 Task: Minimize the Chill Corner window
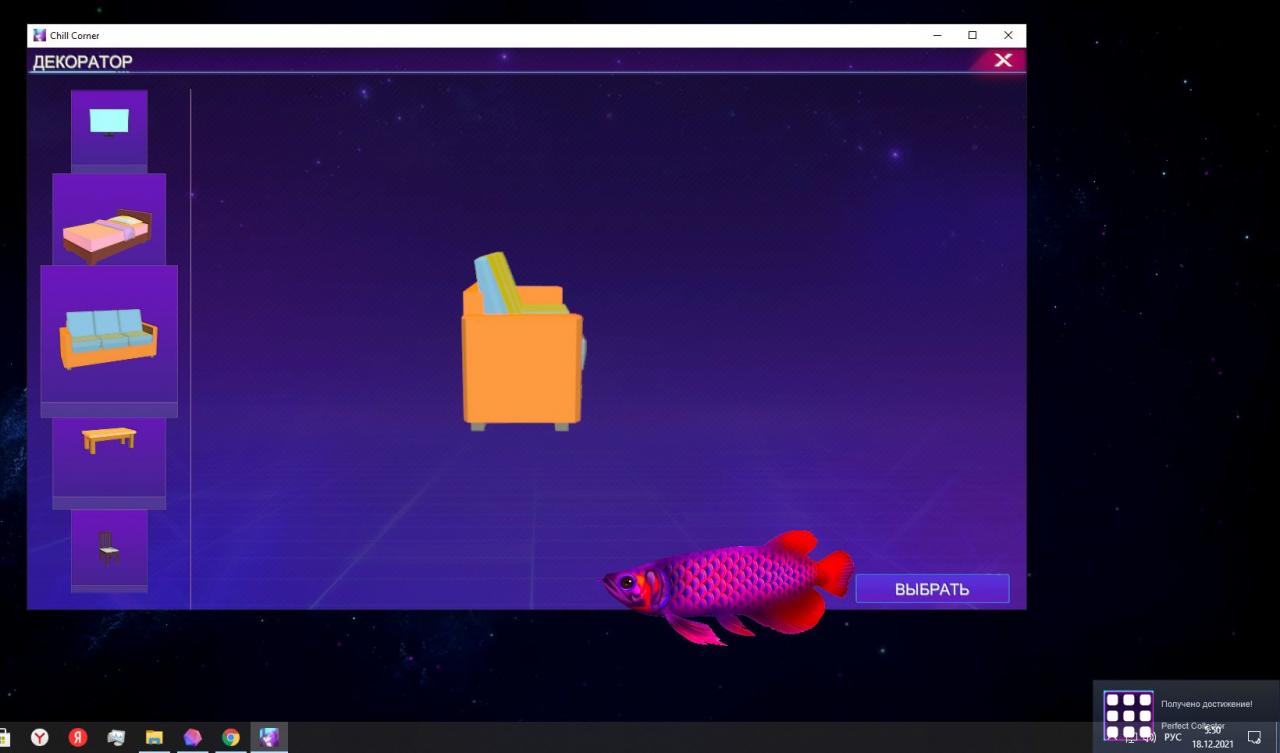(937, 35)
